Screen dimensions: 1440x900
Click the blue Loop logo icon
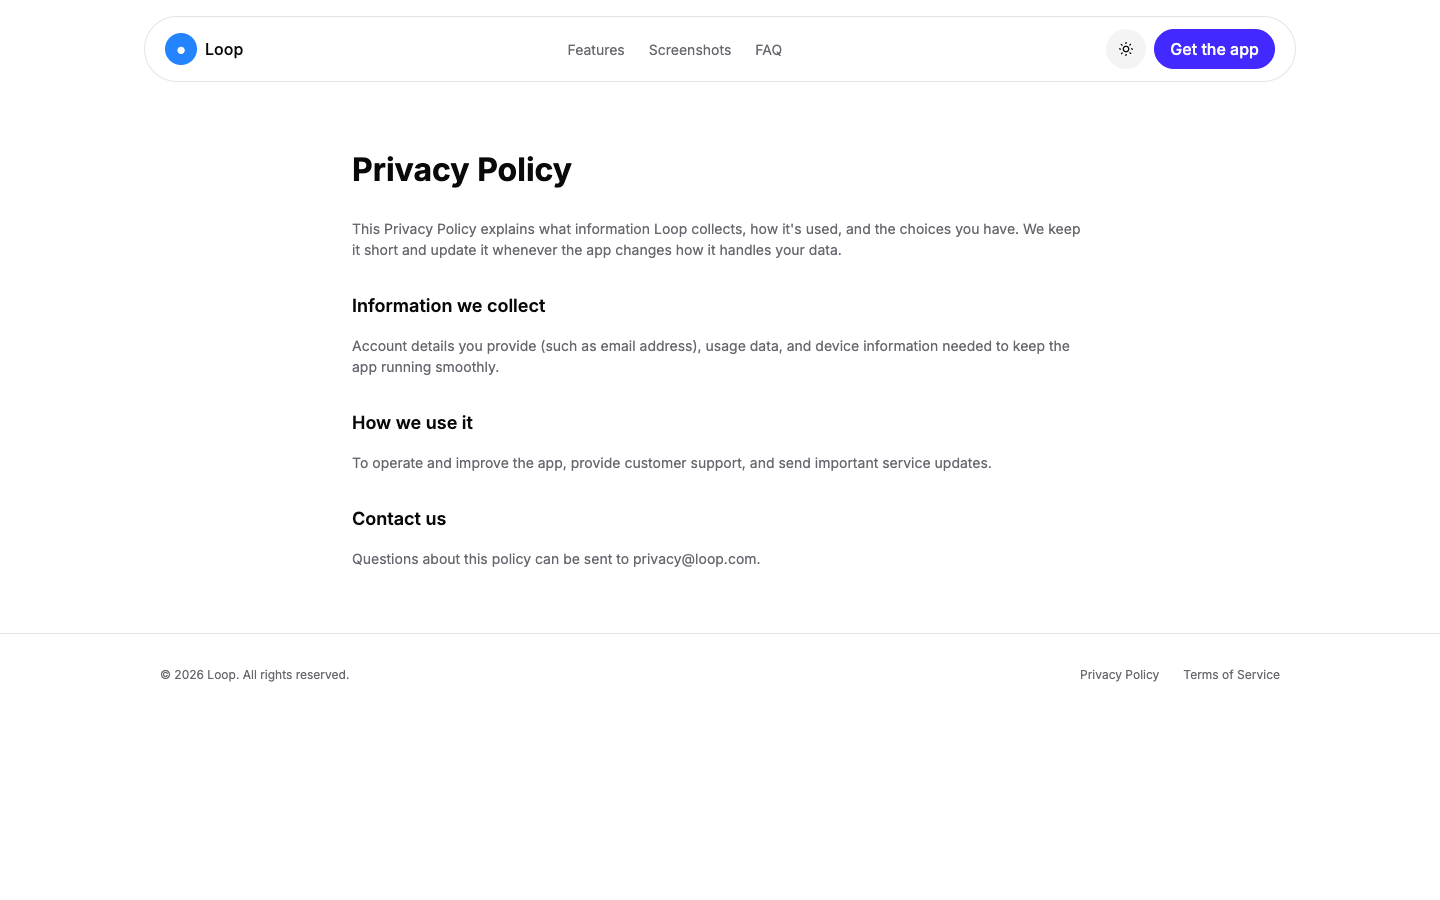(x=181, y=49)
